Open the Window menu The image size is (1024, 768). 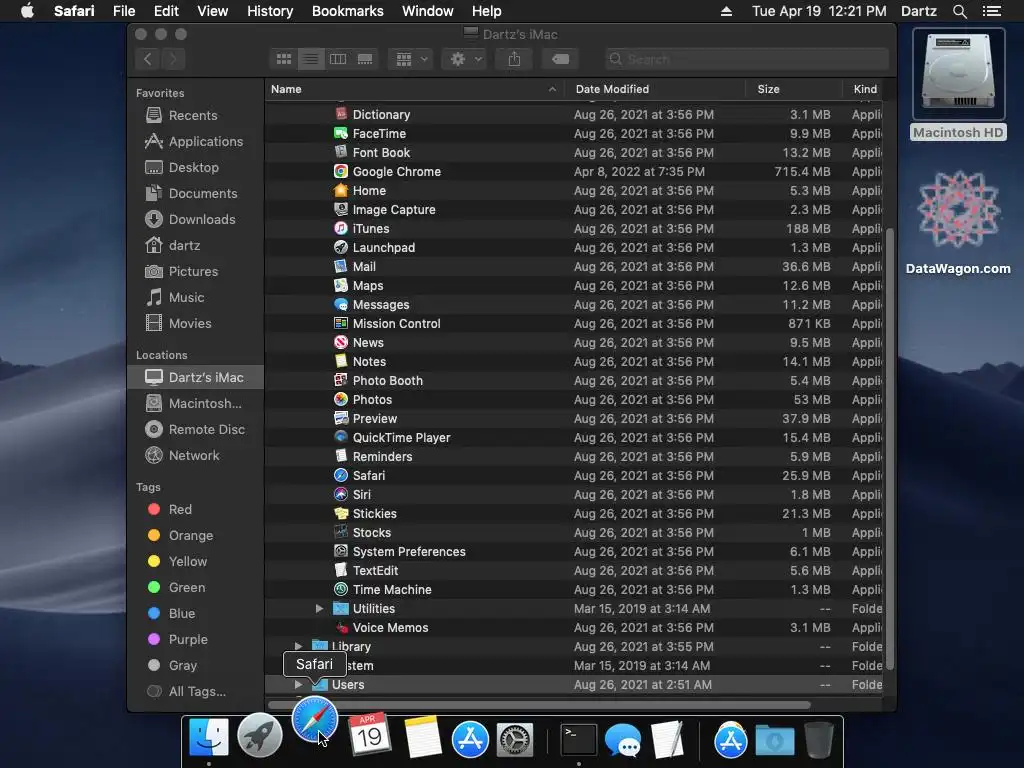click(428, 11)
